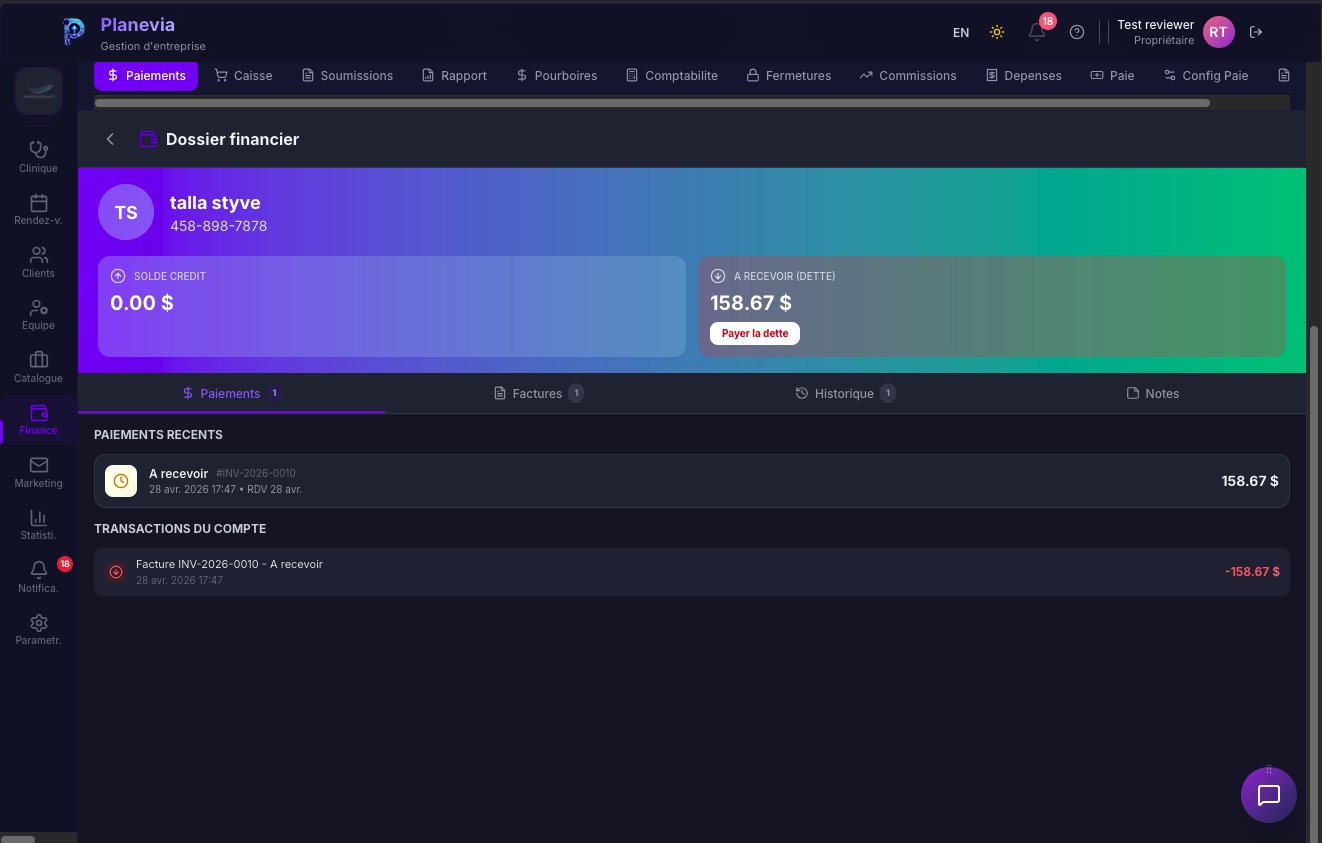1322x843 pixels.
Task: Open Rendez-v. calendar in sidebar
Action: click(38, 210)
